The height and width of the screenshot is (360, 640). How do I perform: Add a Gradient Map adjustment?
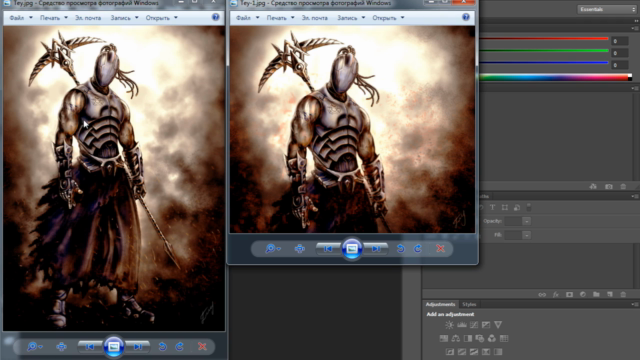(498, 352)
